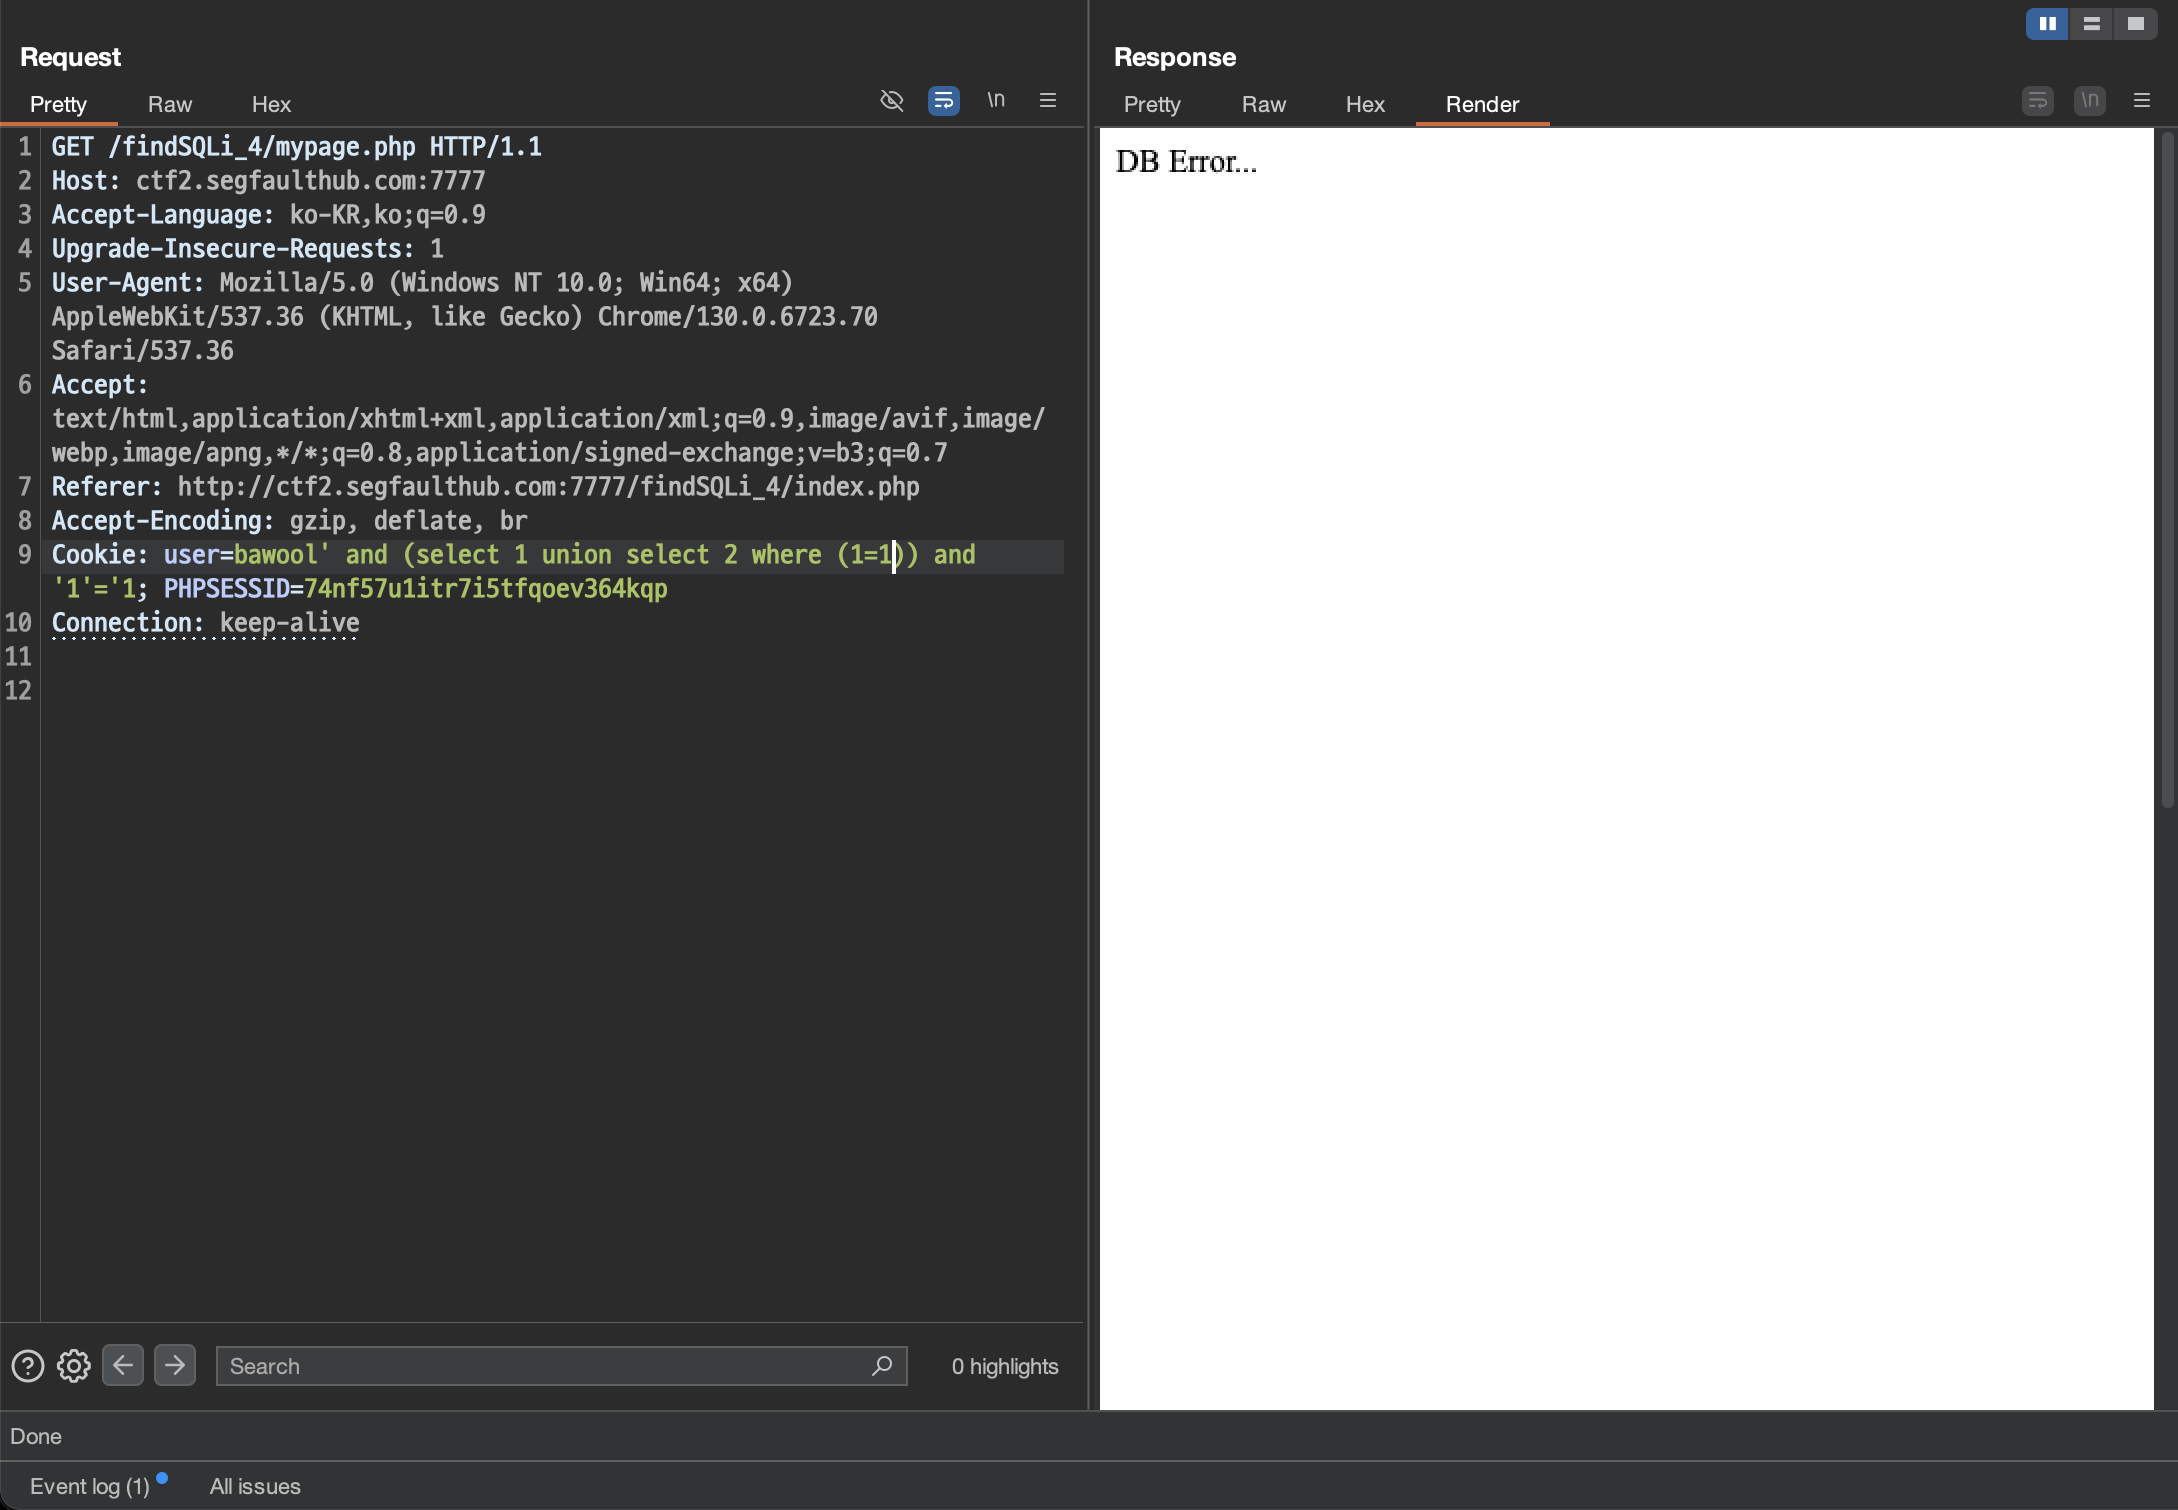Open Response panel options hamburger menu

(2141, 101)
